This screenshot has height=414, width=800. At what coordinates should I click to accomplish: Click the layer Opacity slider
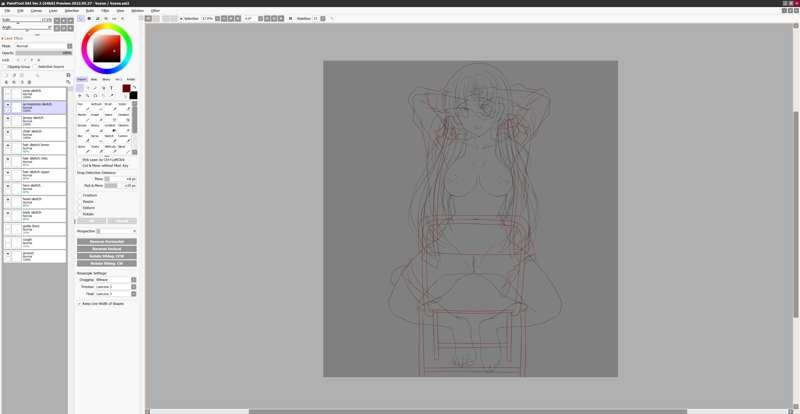click(44, 53)
